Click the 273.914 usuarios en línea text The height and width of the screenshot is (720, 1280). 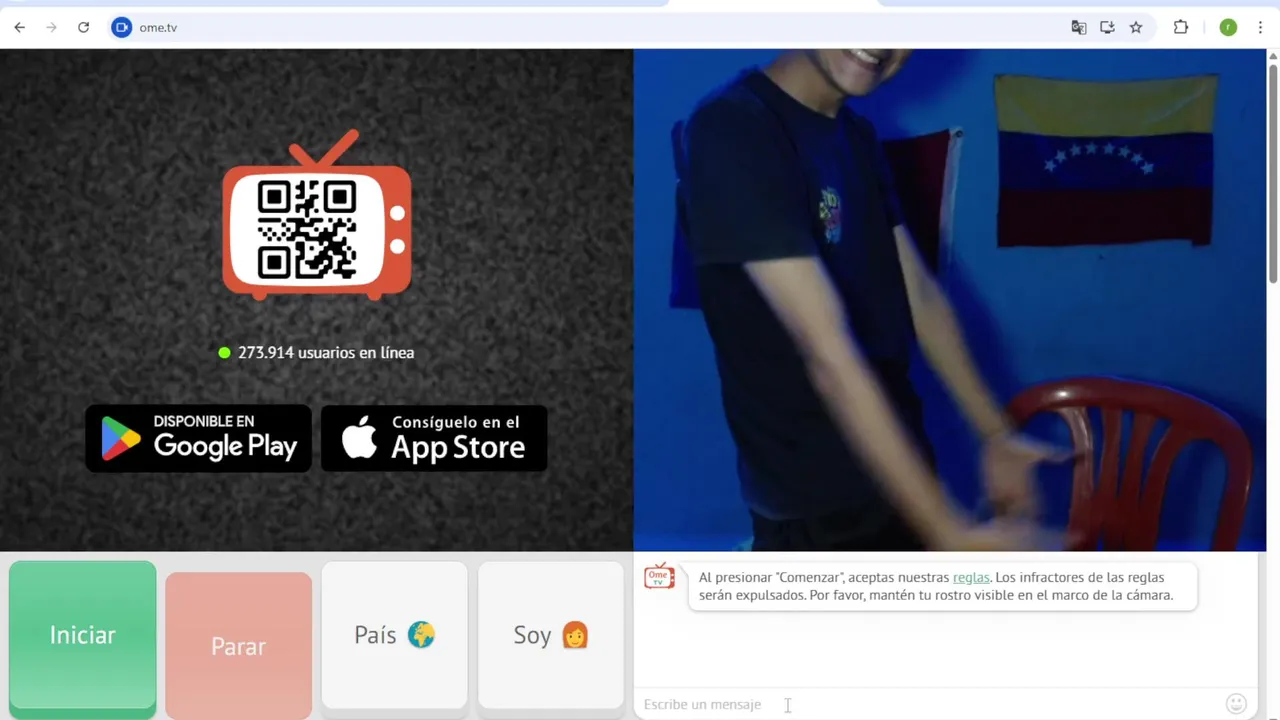point(326,352)
